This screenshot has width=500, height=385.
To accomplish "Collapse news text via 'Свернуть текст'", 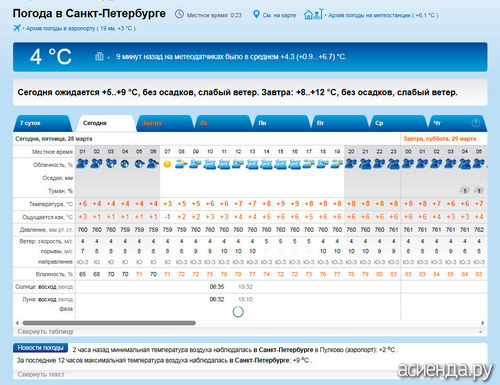I will click(41, 374).
